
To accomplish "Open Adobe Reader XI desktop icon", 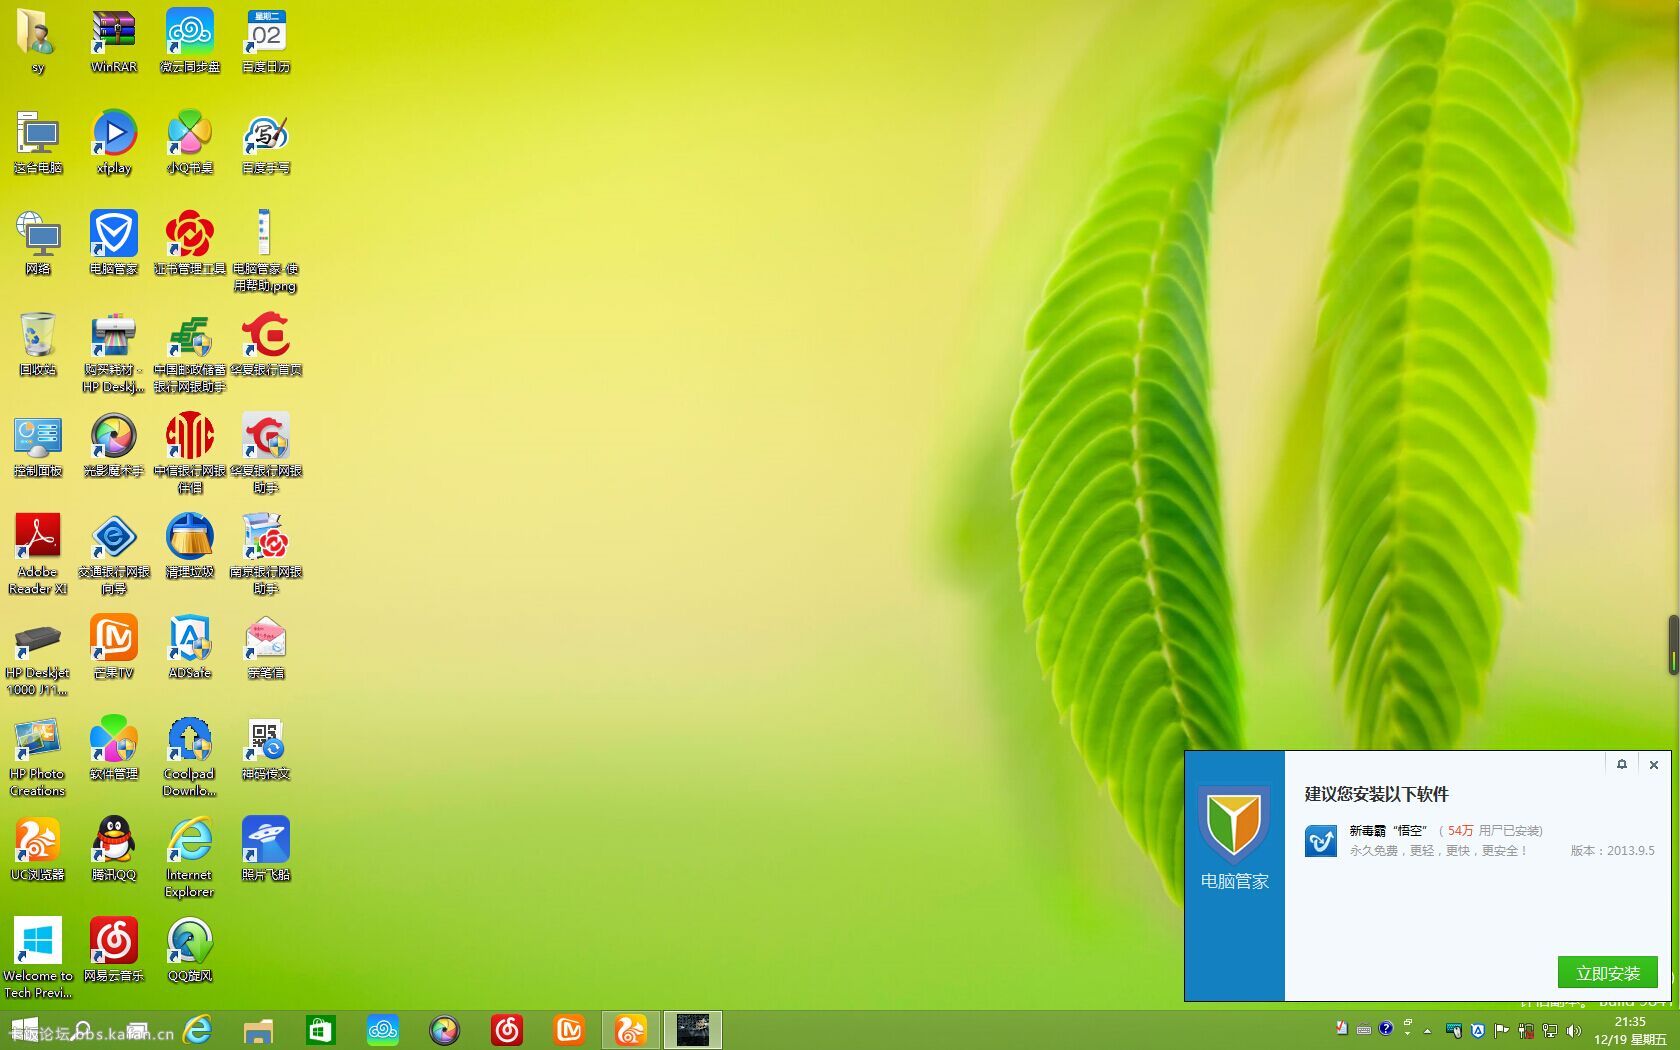I will pos(38,554).
